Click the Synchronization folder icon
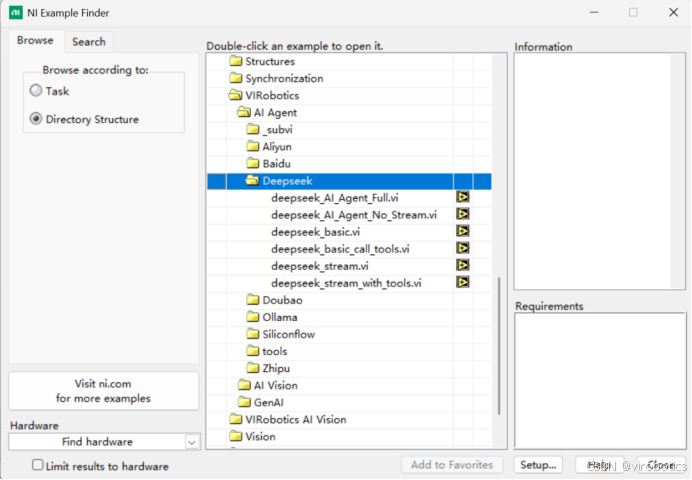 click(x=236, y=78)
